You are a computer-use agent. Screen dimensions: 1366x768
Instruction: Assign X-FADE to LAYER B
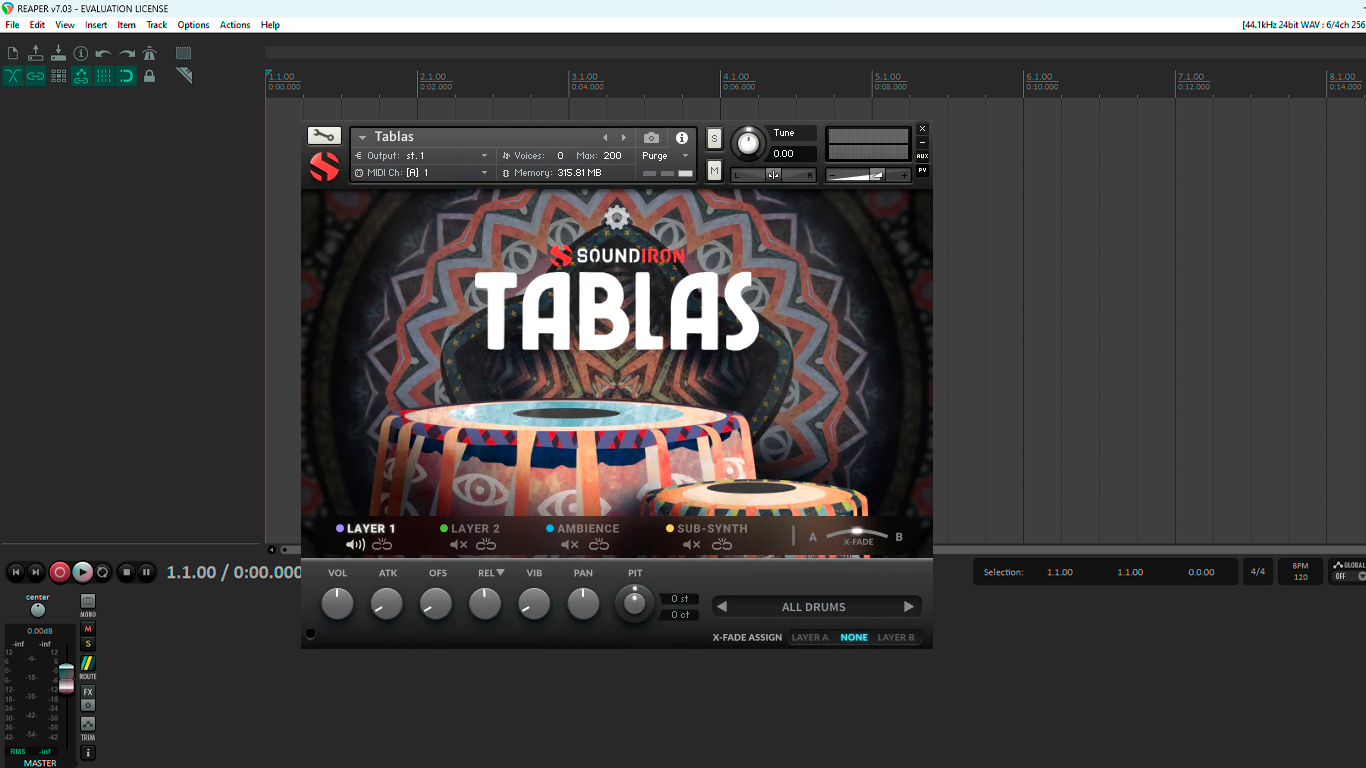tap(896, 637)
